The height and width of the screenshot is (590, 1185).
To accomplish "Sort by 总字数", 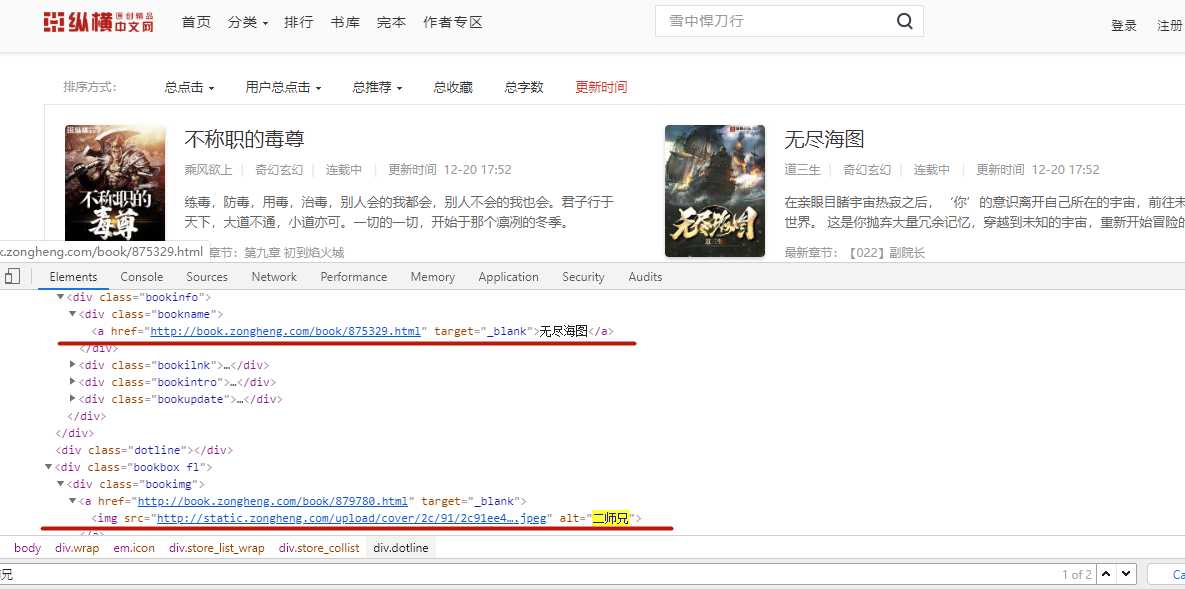I will (524, 88).
